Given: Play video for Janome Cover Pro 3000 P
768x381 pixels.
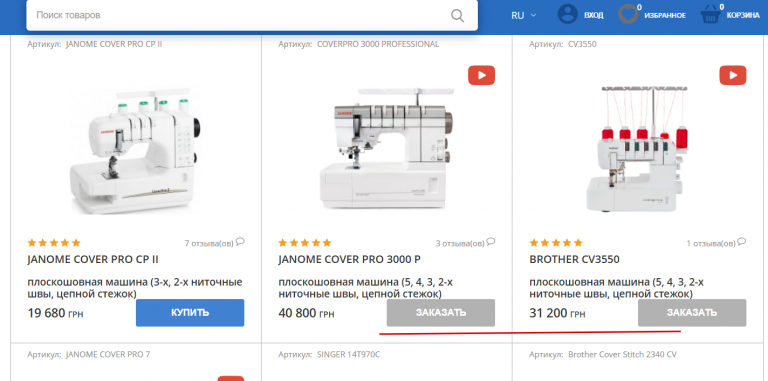Looking at the screenshot, I should 481,75.
